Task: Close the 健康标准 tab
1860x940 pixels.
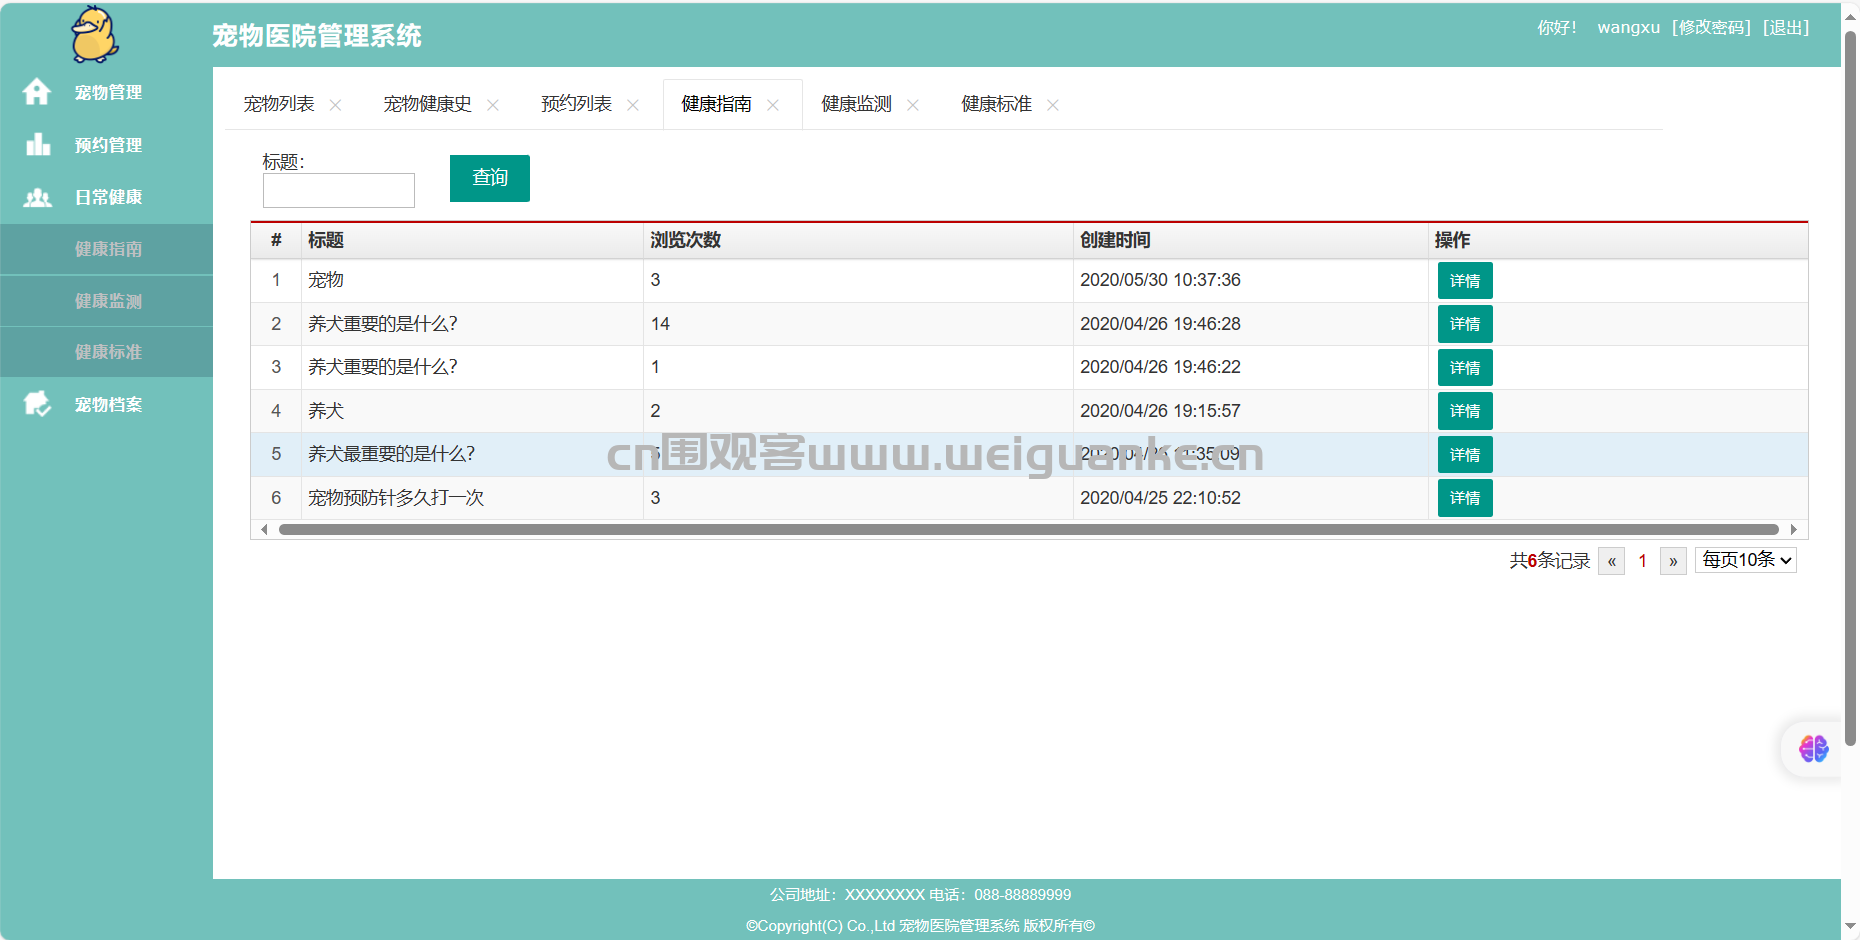Action: 1053,105
